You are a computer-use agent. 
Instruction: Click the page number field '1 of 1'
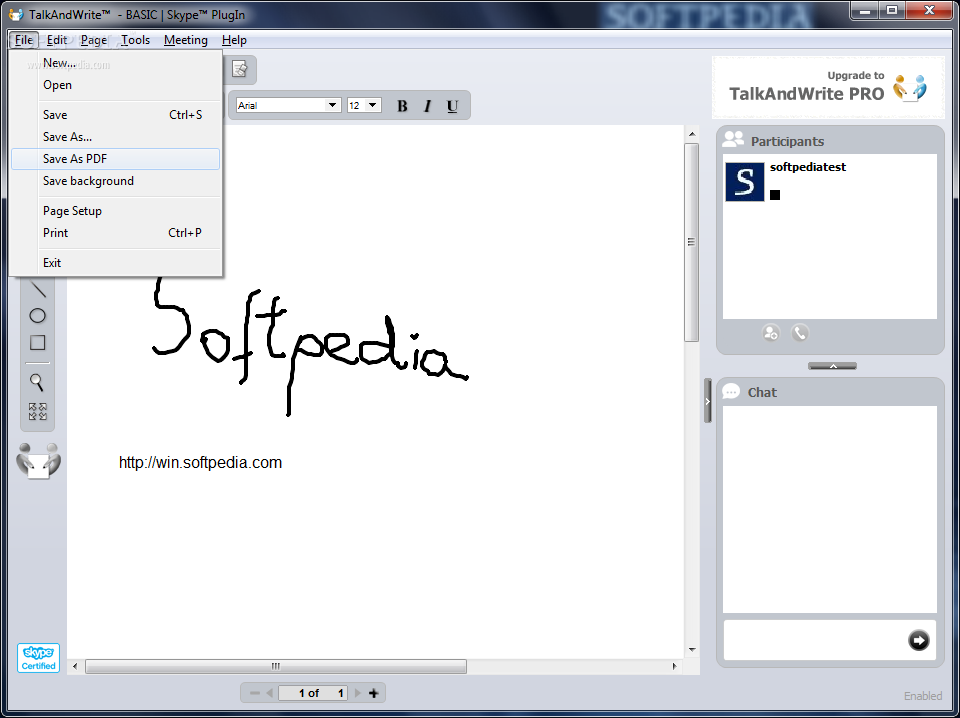pos(313,693)
